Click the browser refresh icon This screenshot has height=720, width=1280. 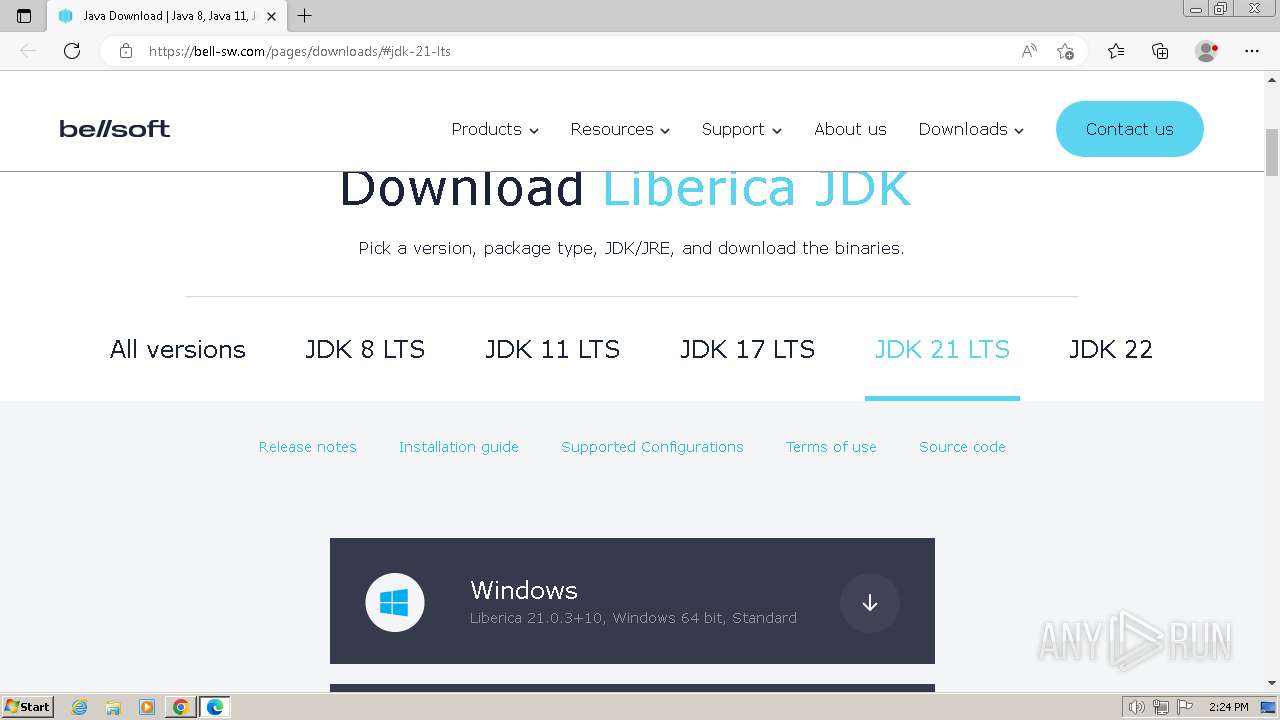click(72, 51)
